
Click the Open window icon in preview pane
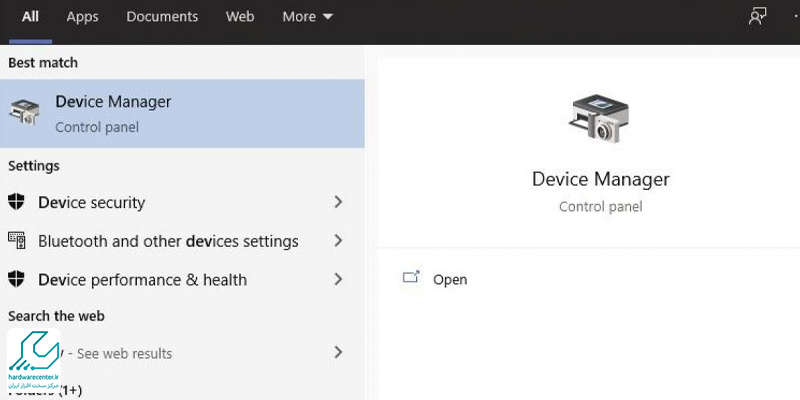pyautogui.click(x=412, y=279)
